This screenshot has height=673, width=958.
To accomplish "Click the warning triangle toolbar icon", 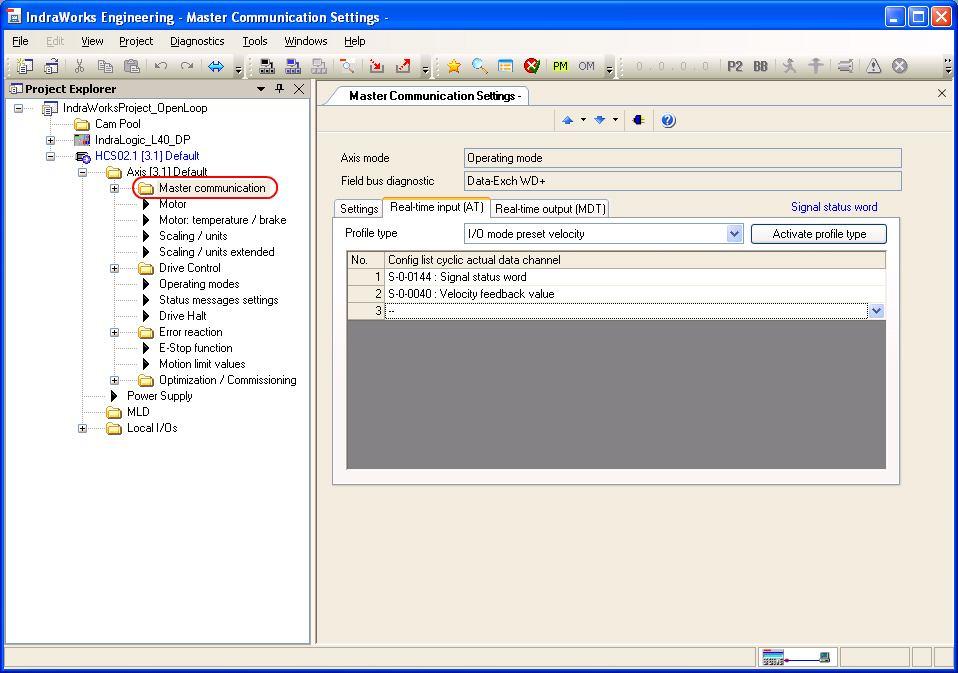I will 874,66.
